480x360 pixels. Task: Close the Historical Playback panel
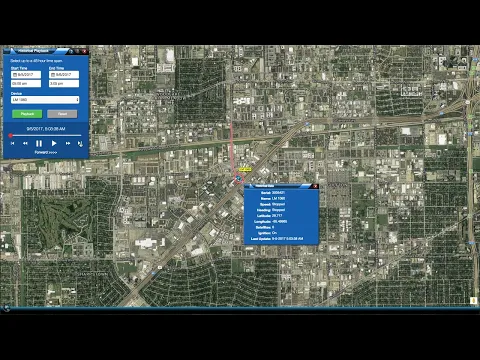pyautogui.click(x=85, y=51)
